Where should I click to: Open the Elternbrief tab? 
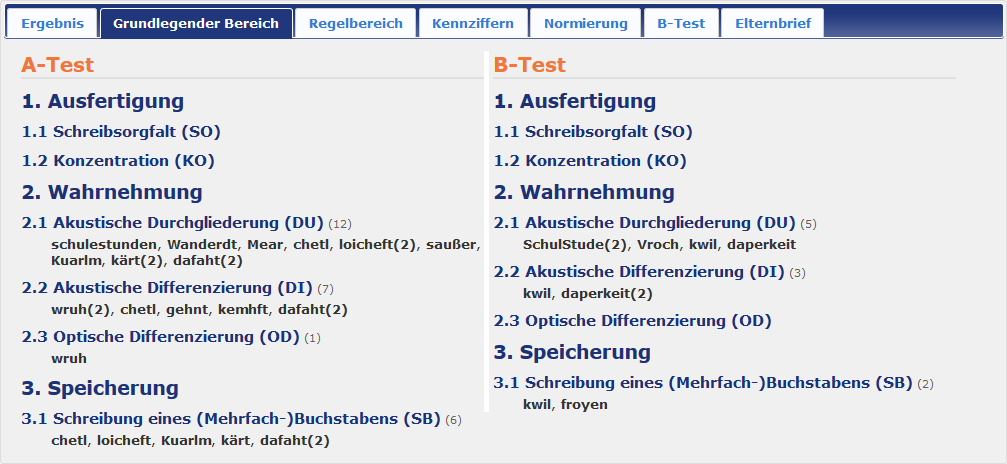[x=773, y=23]
